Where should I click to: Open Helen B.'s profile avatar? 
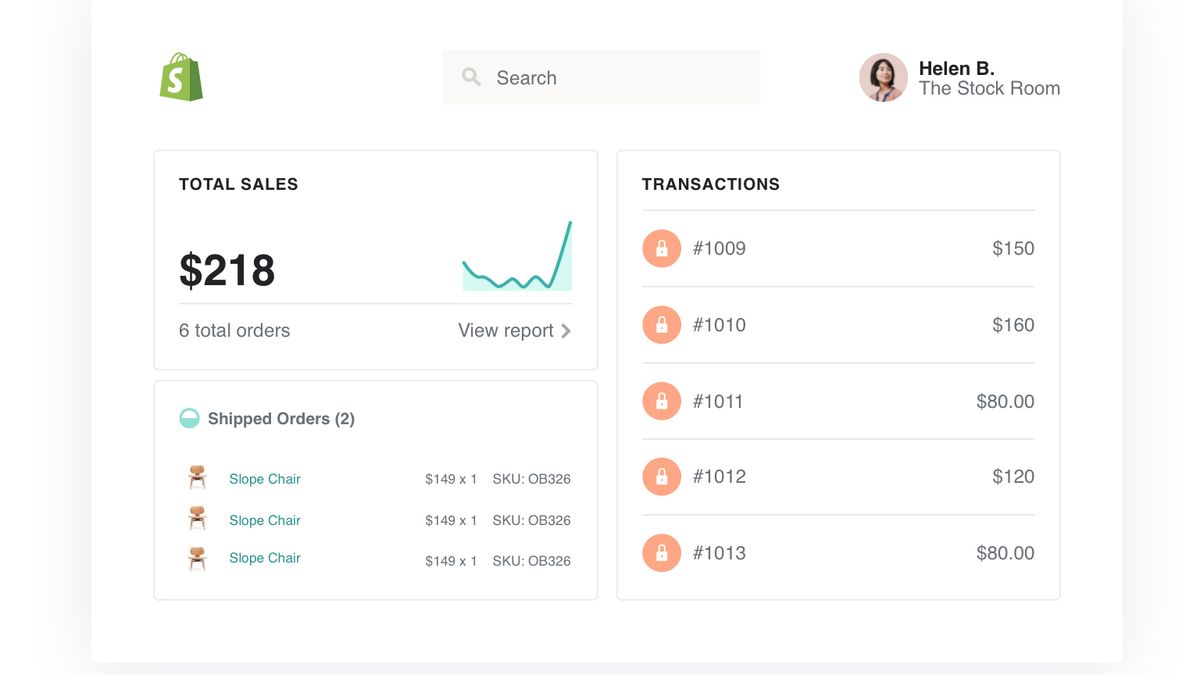tap(883, 77)
